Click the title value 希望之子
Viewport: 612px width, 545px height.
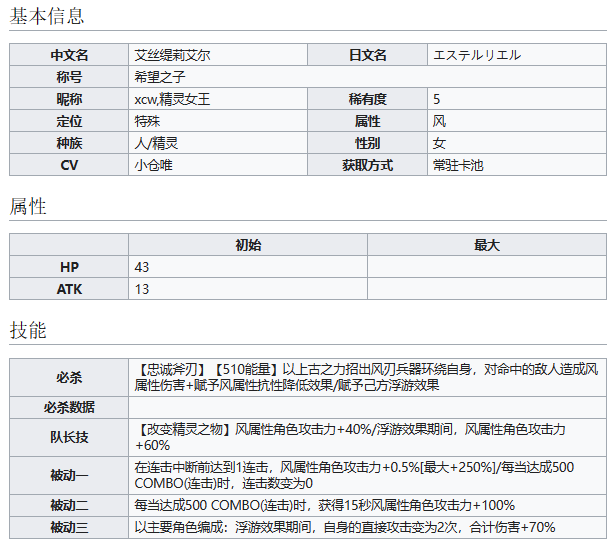click(x=160, y=77)
